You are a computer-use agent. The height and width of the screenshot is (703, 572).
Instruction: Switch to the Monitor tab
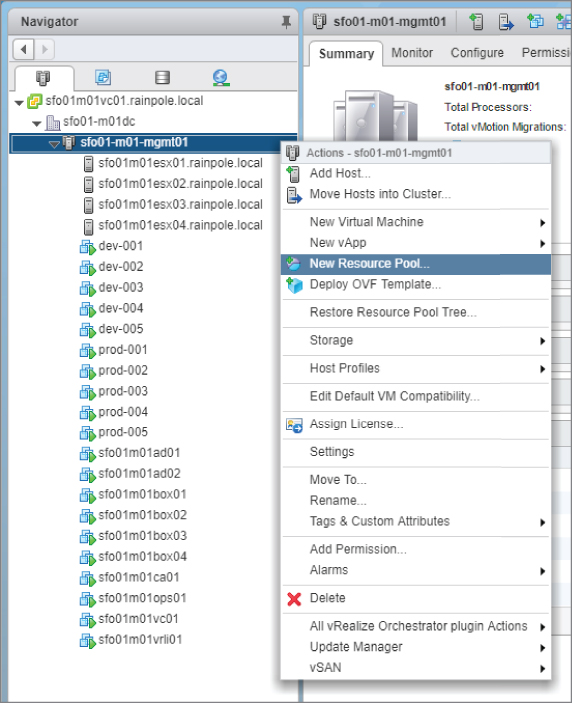pyautogui.click(x=412, y=53)
